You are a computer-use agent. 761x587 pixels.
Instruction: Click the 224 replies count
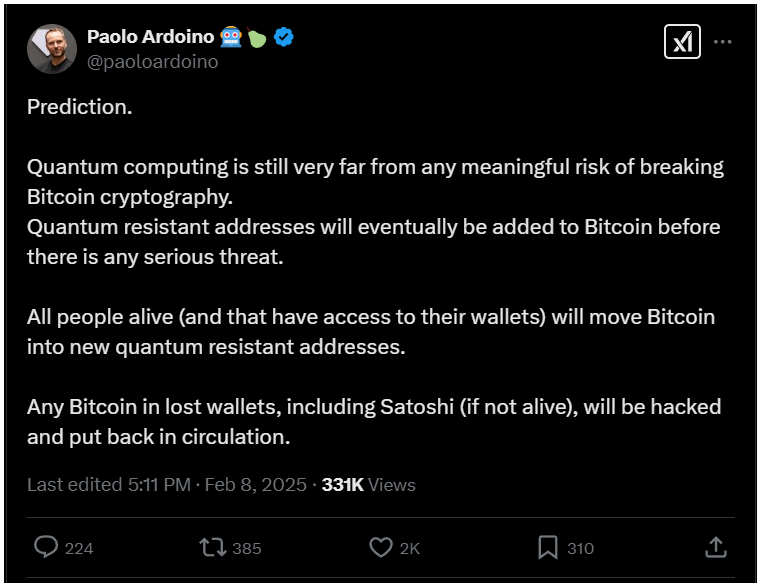point(80,548)
